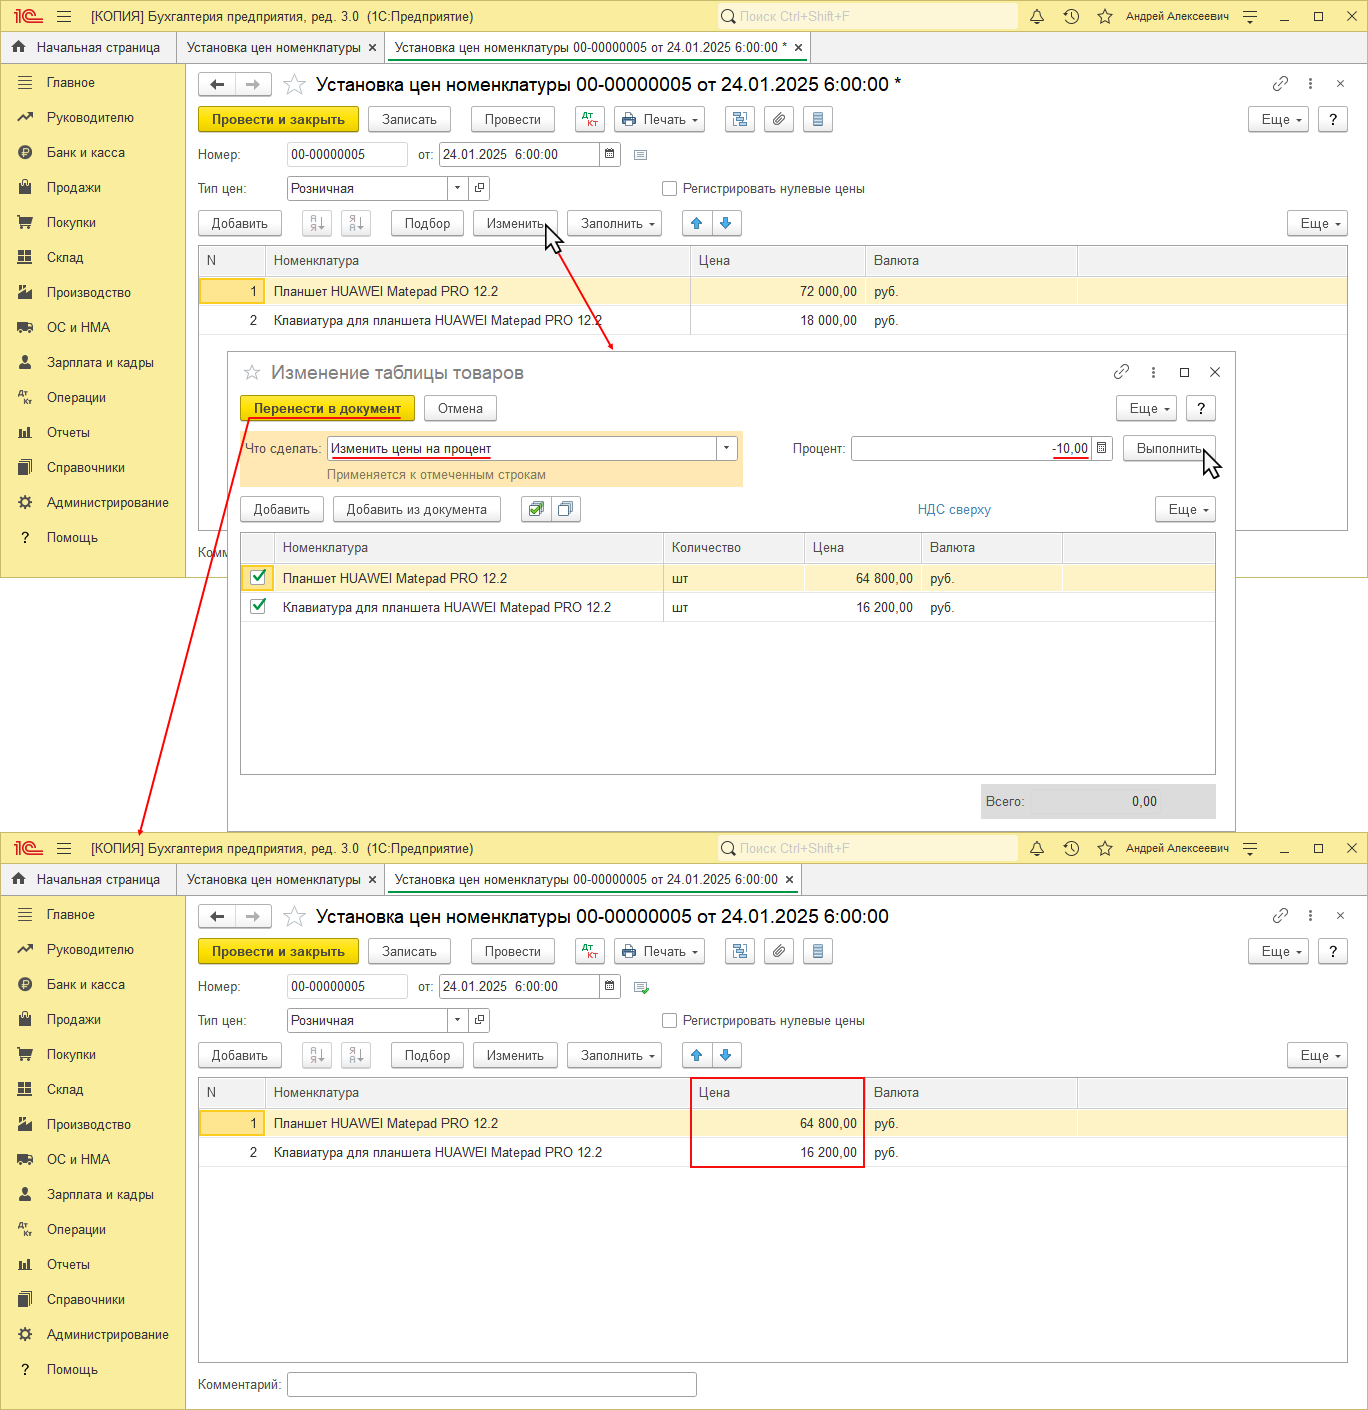Expand the Что сделать action dropdown
The image size is (1368, 1410).
pyautogui.click(x=727, y=448)
